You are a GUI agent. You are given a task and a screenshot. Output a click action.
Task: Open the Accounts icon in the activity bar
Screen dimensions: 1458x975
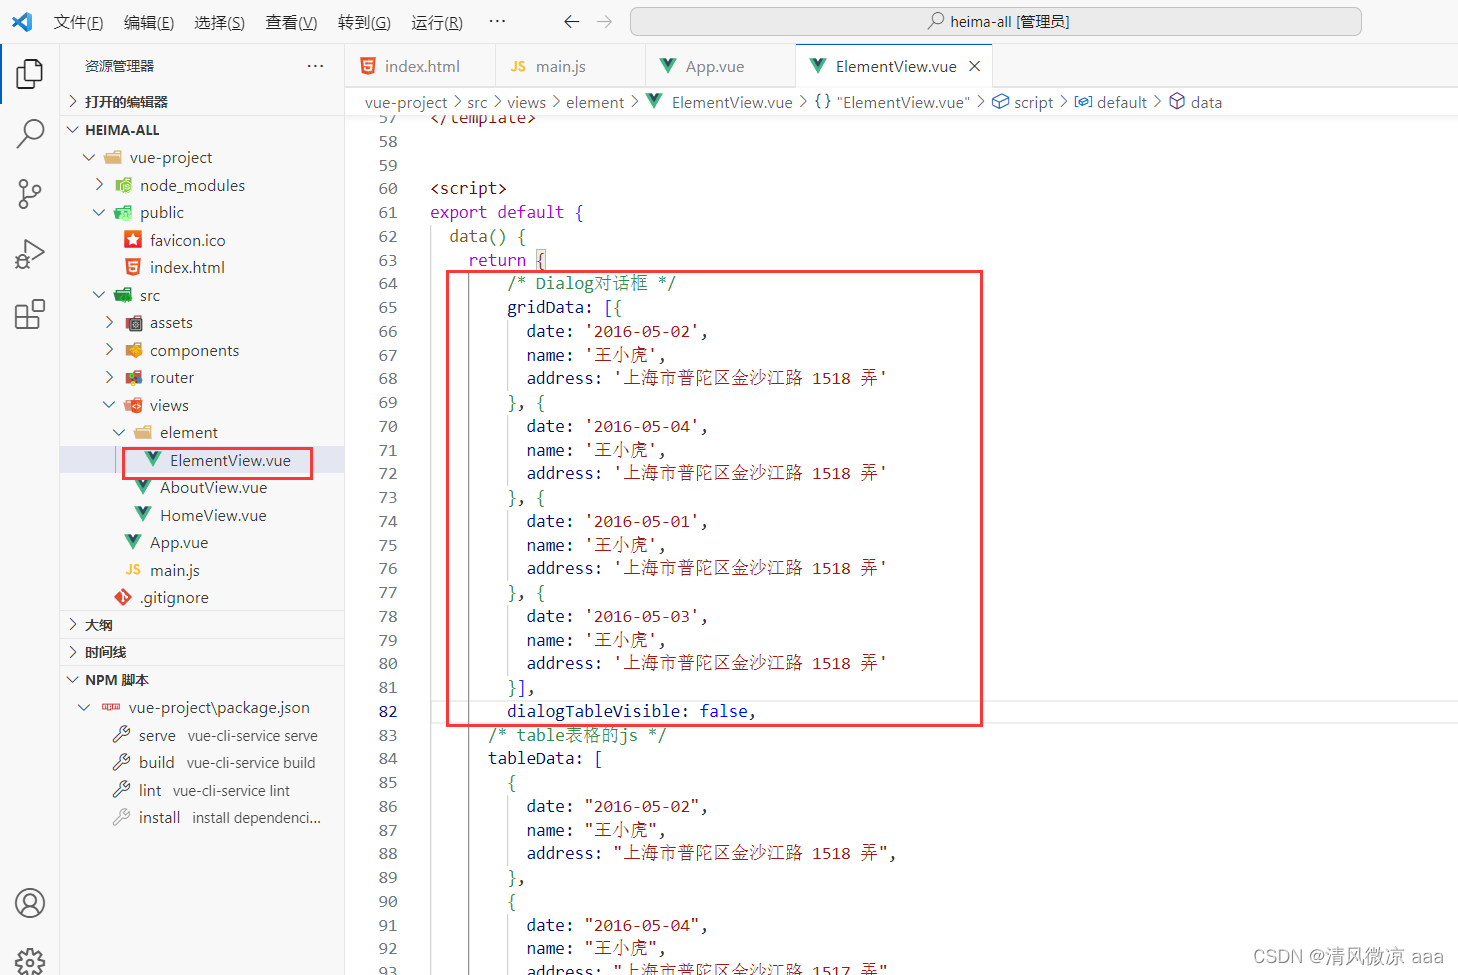pyautogui.click(x=30, y=903)
